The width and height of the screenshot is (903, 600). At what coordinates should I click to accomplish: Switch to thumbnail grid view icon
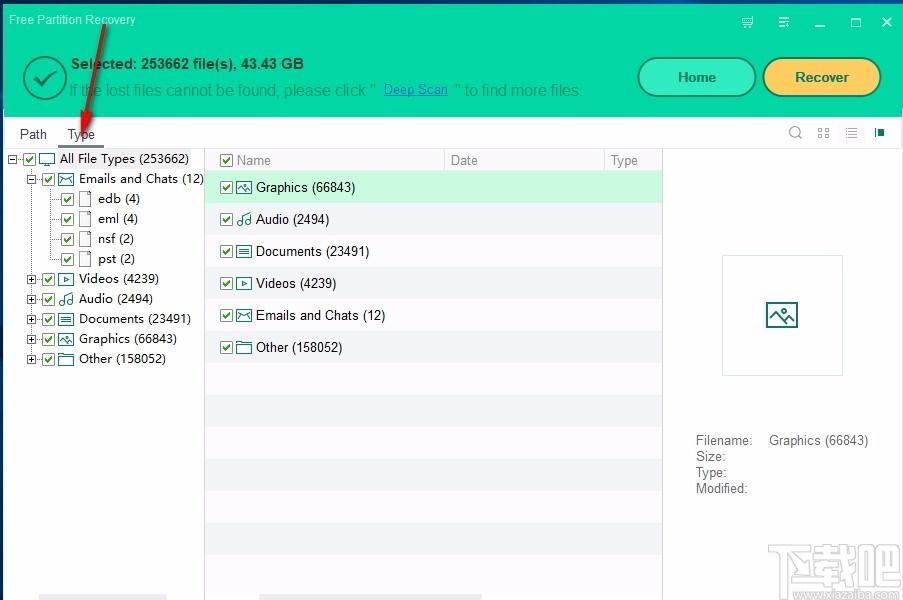point(824,133)
